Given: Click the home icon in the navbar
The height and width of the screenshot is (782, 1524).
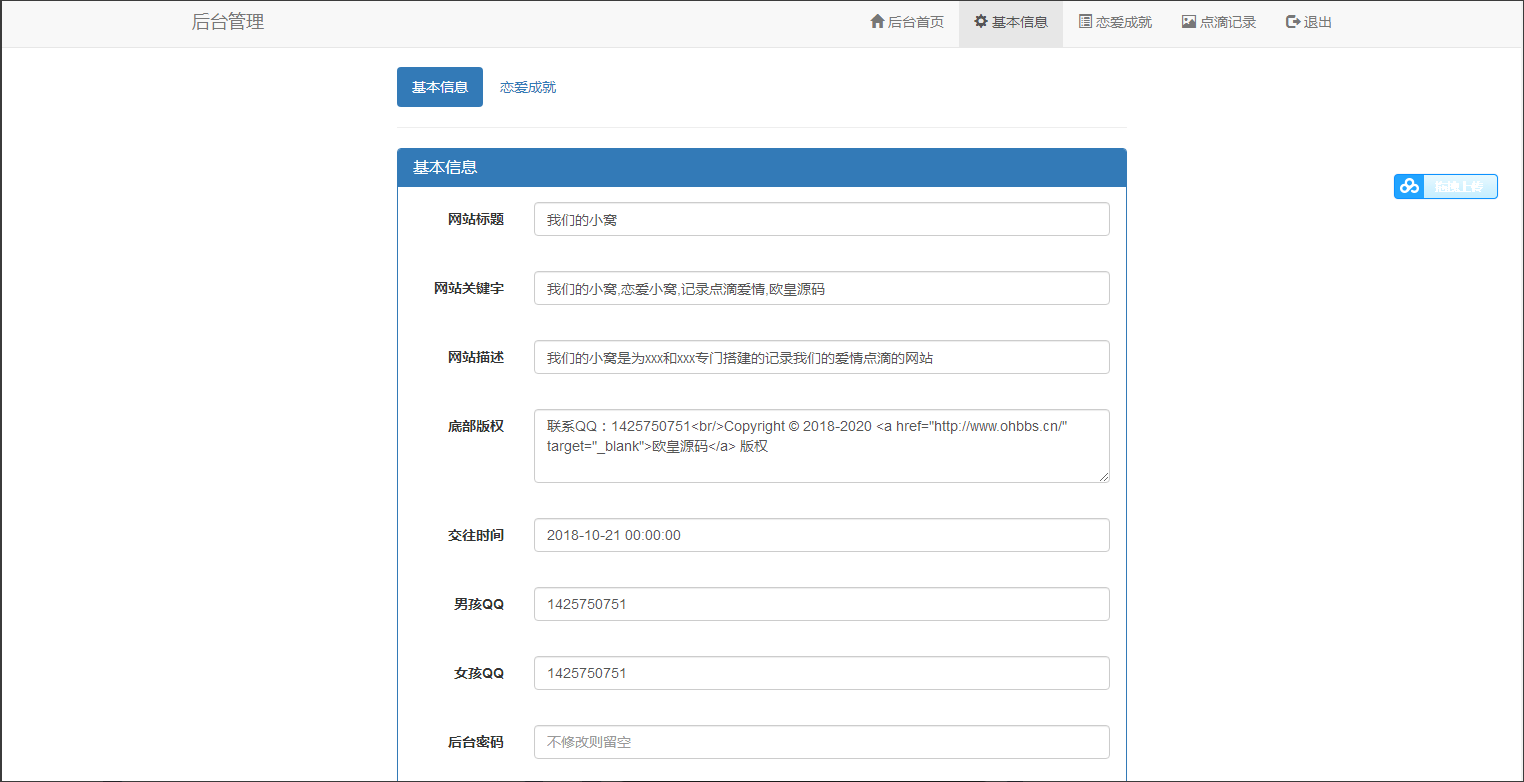Looking at the screenshot, I should click(x=877, y=22).
